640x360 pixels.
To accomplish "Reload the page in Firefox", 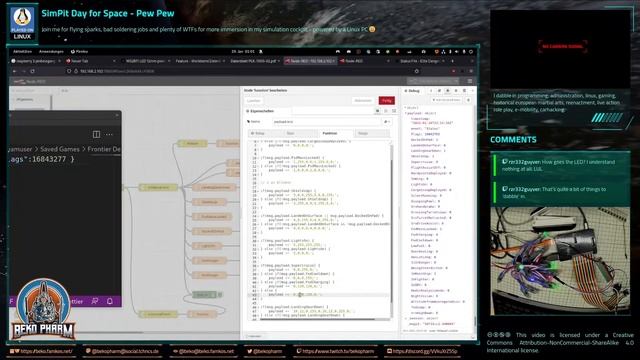I will point(32,71).
